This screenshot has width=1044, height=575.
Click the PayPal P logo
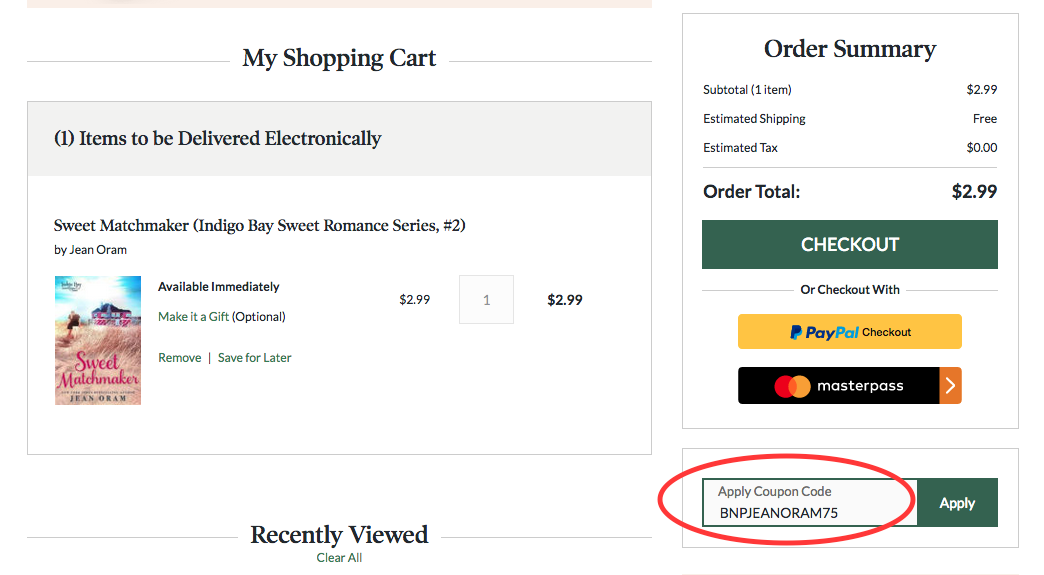tap(796, 332)
